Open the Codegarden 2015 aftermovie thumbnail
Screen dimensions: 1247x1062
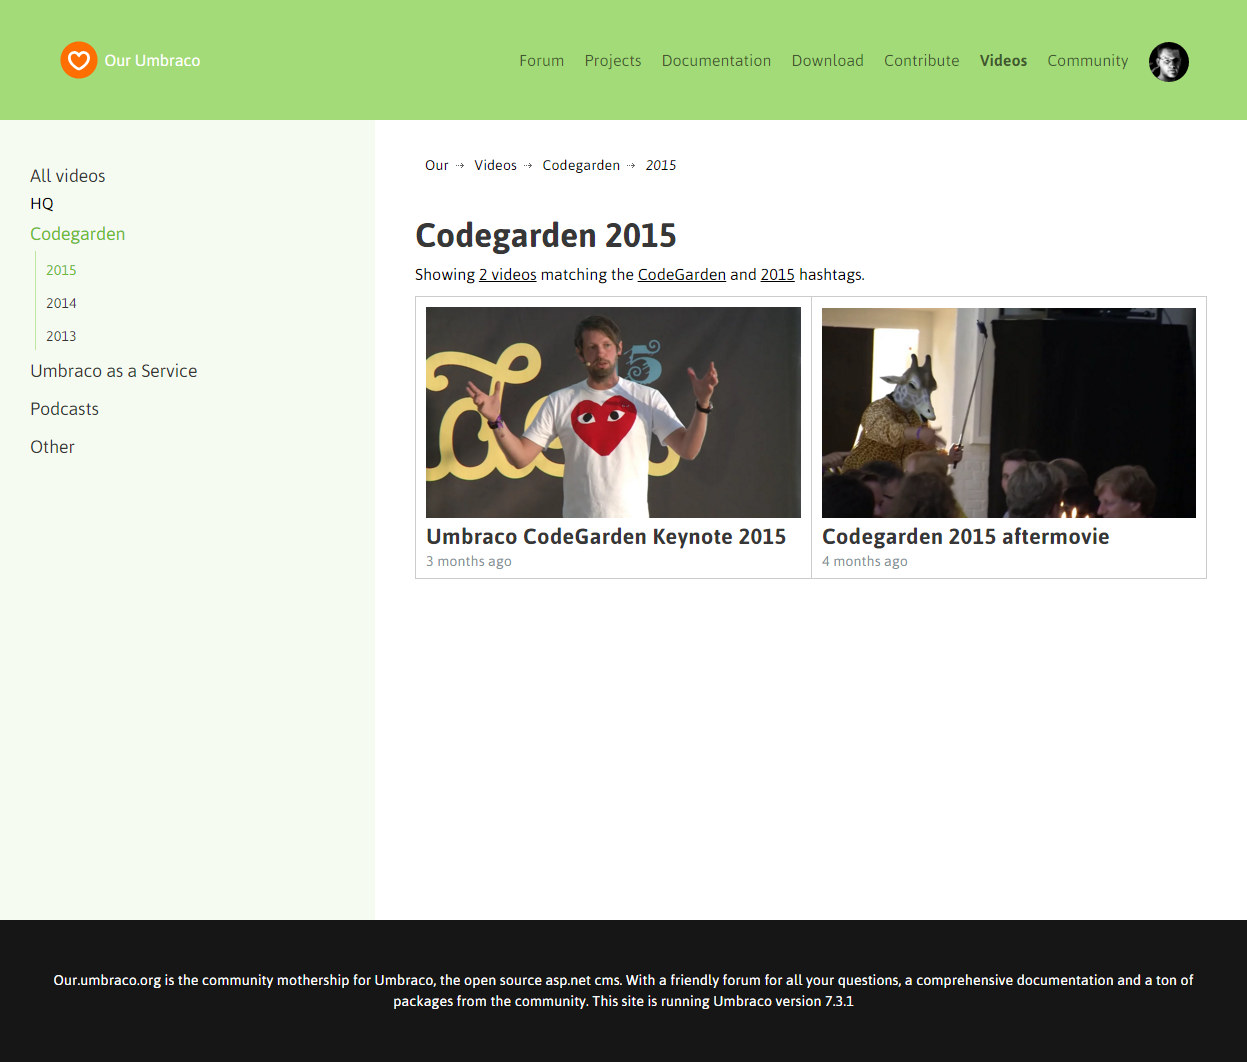pyautogui.click(x=1008, y=412)
